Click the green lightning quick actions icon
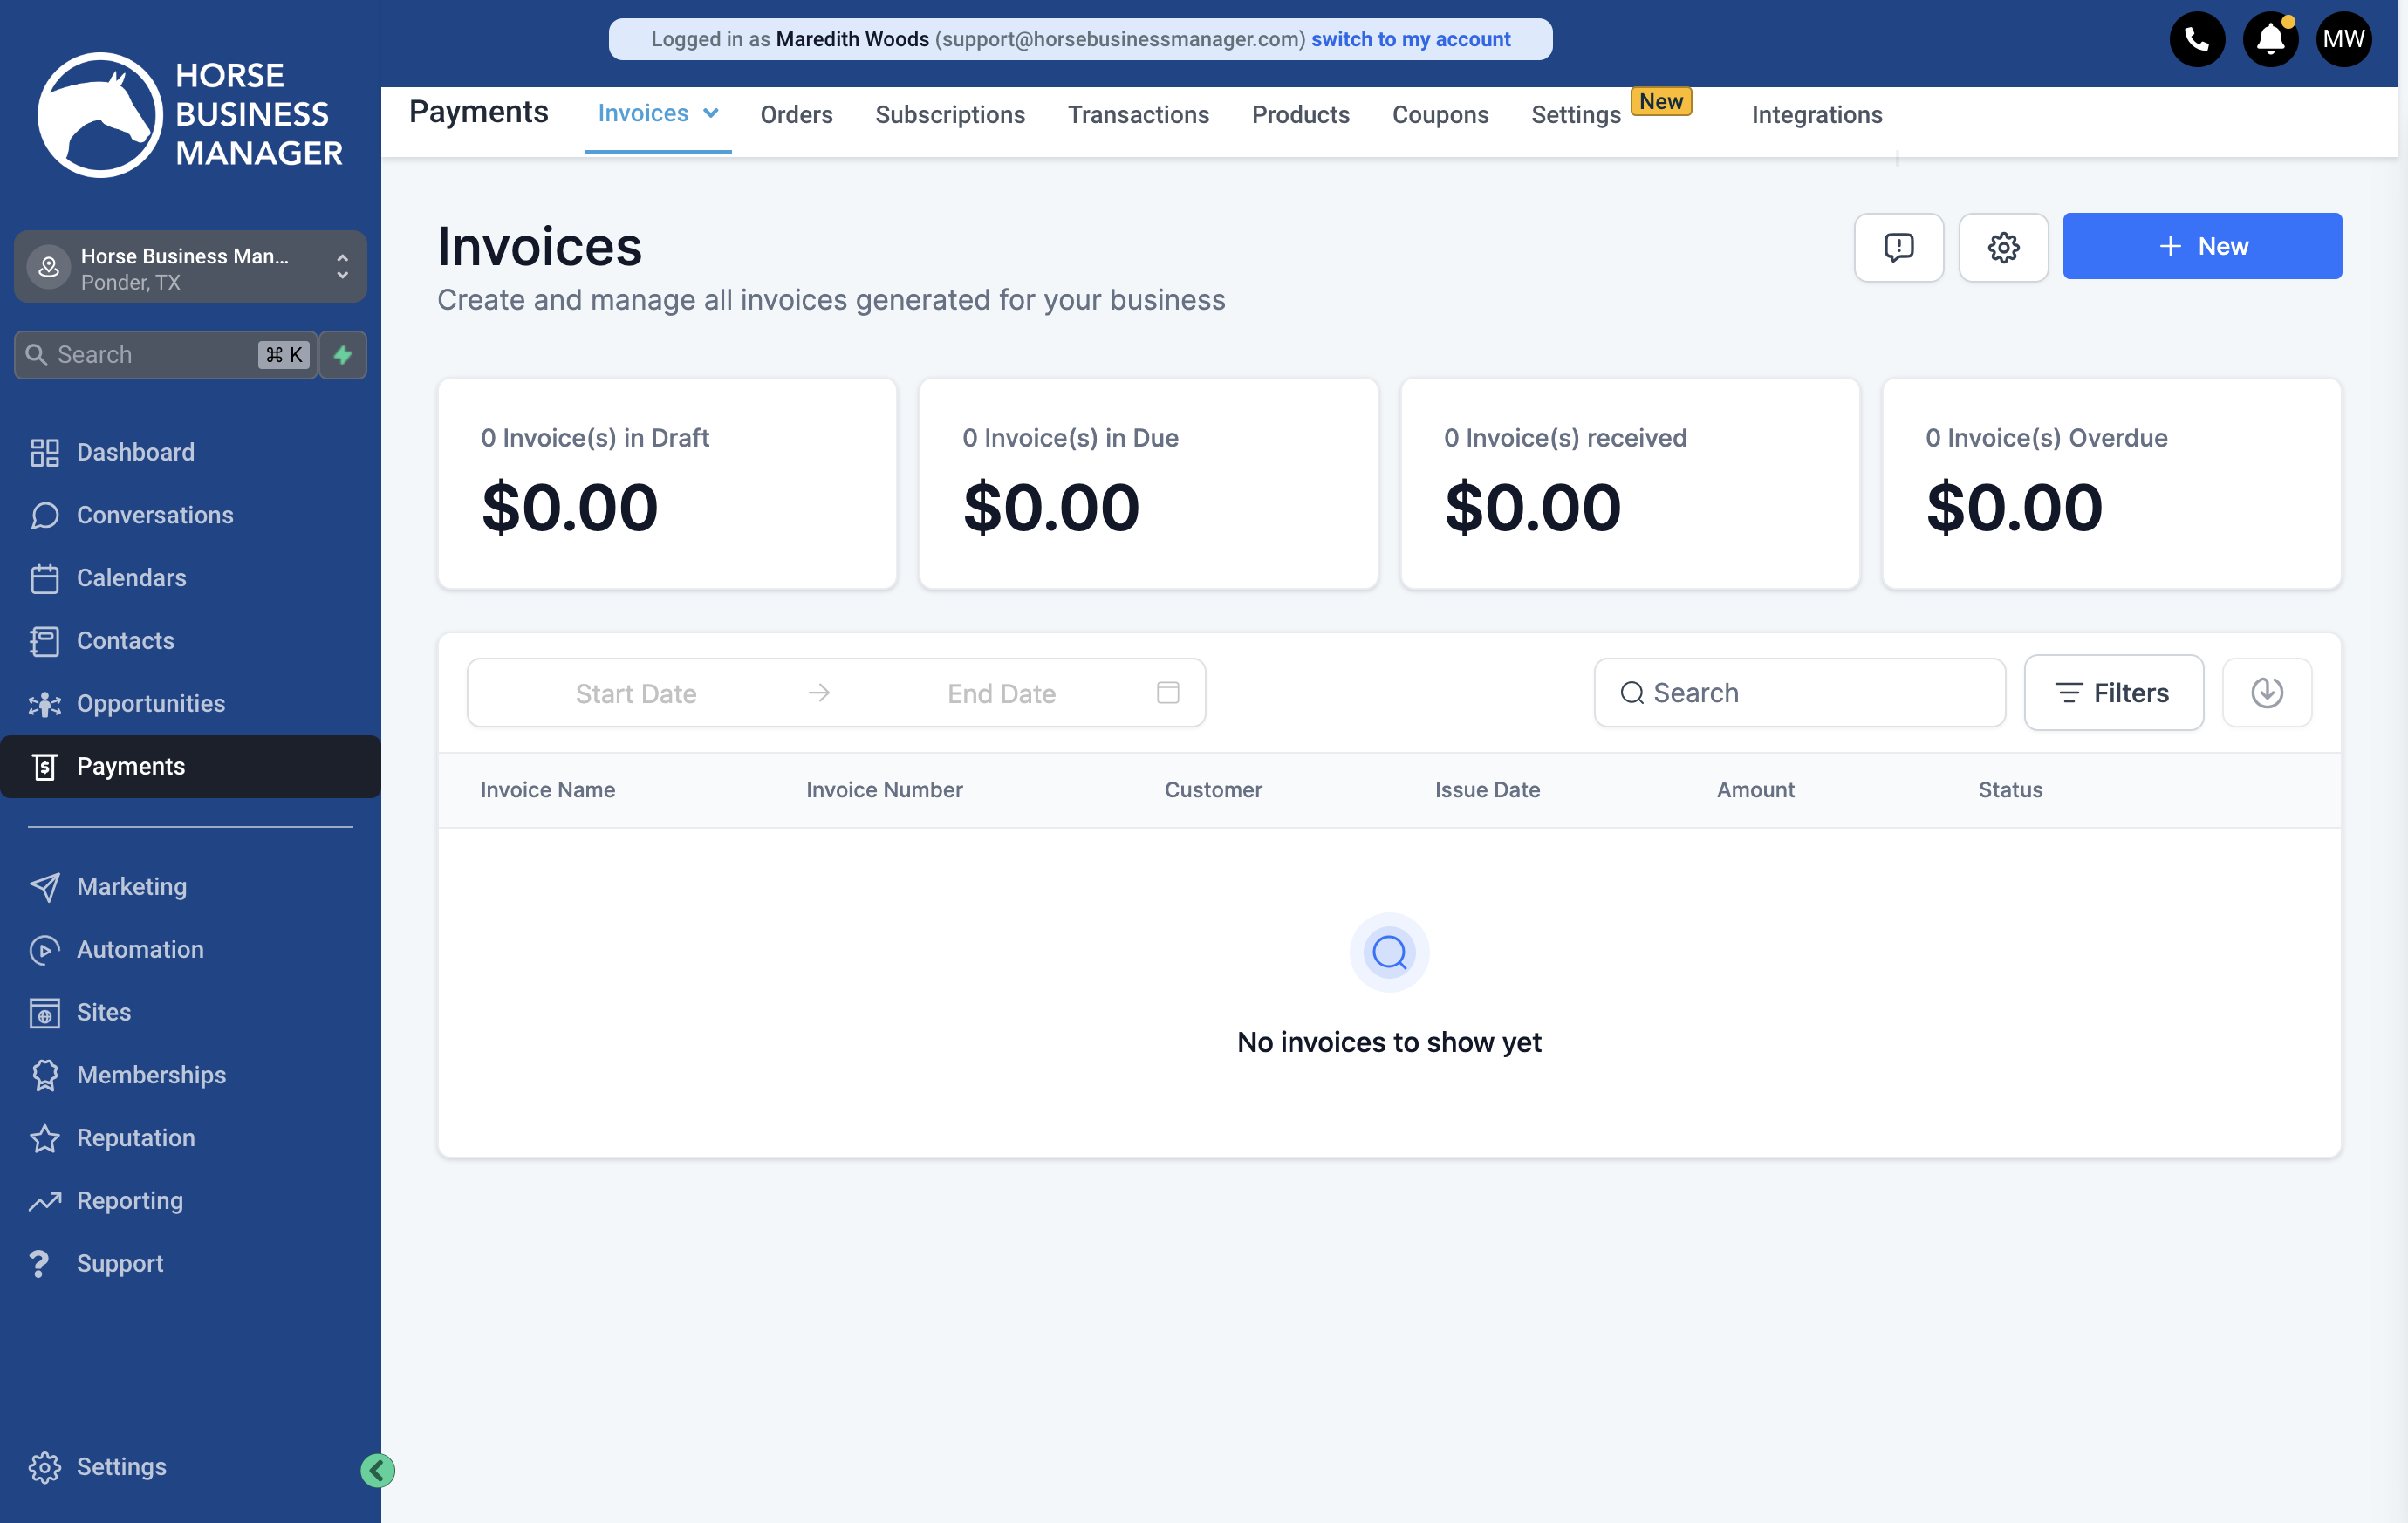 tap(343, 355)
